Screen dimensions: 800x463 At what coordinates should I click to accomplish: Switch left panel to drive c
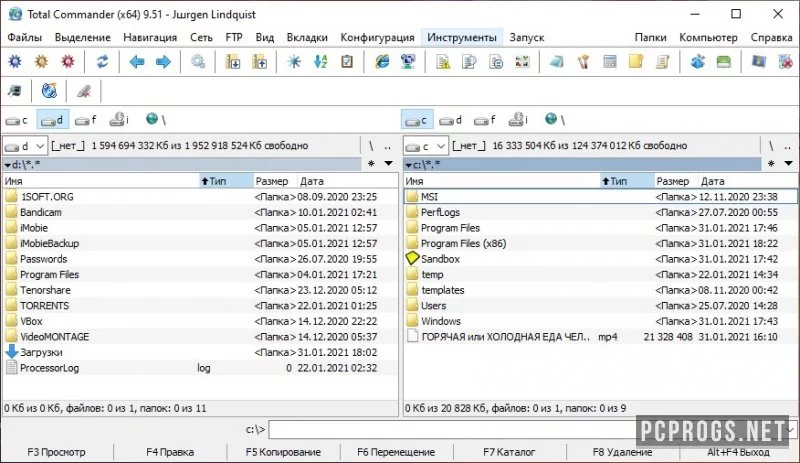click(17, 120)
